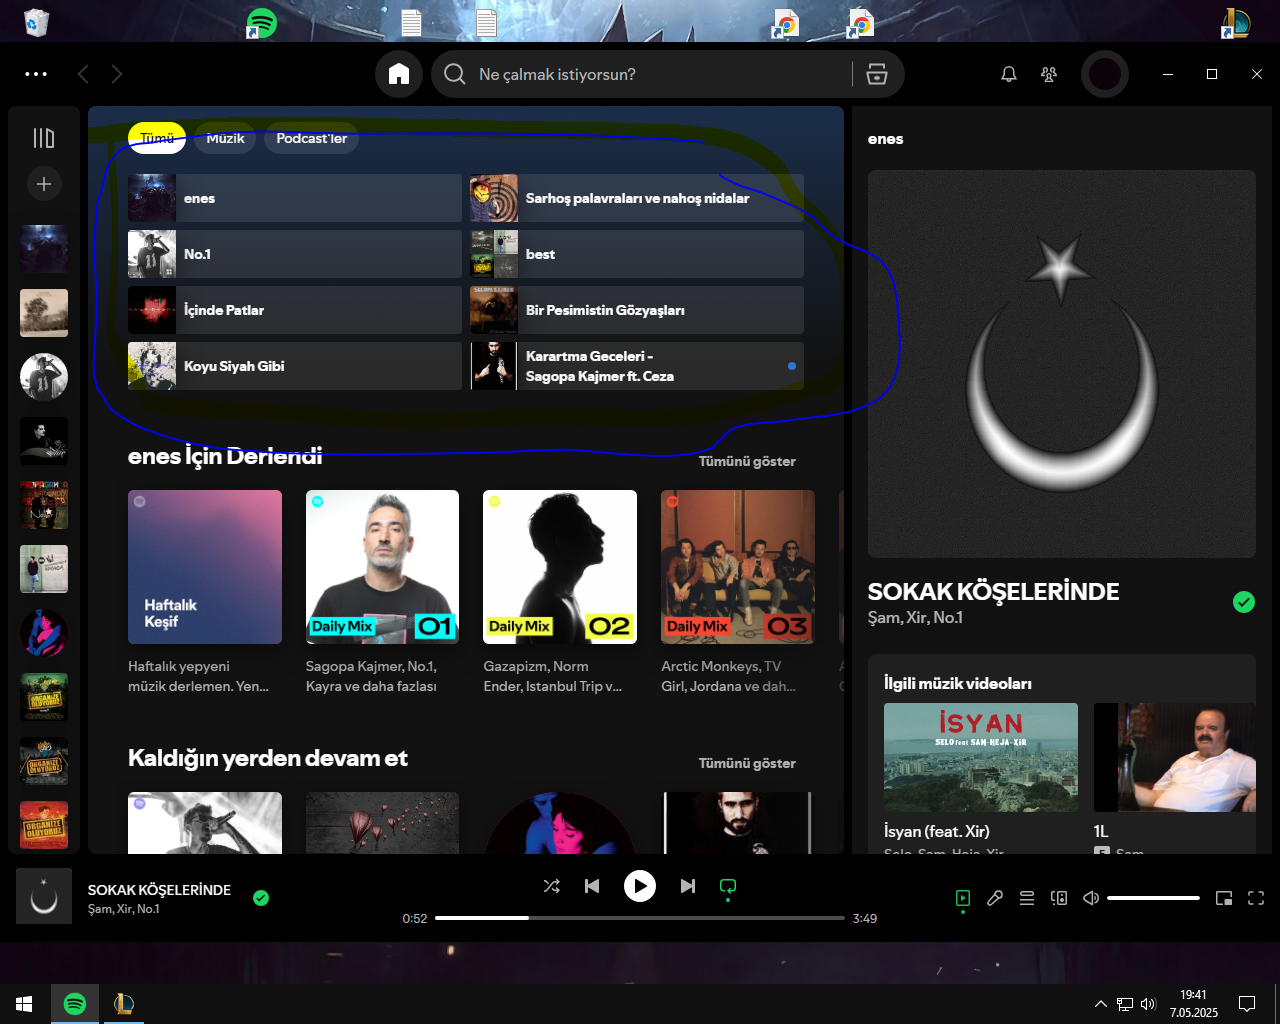
Task: Expand the Your Library sidebar
Action: (44, 138)
